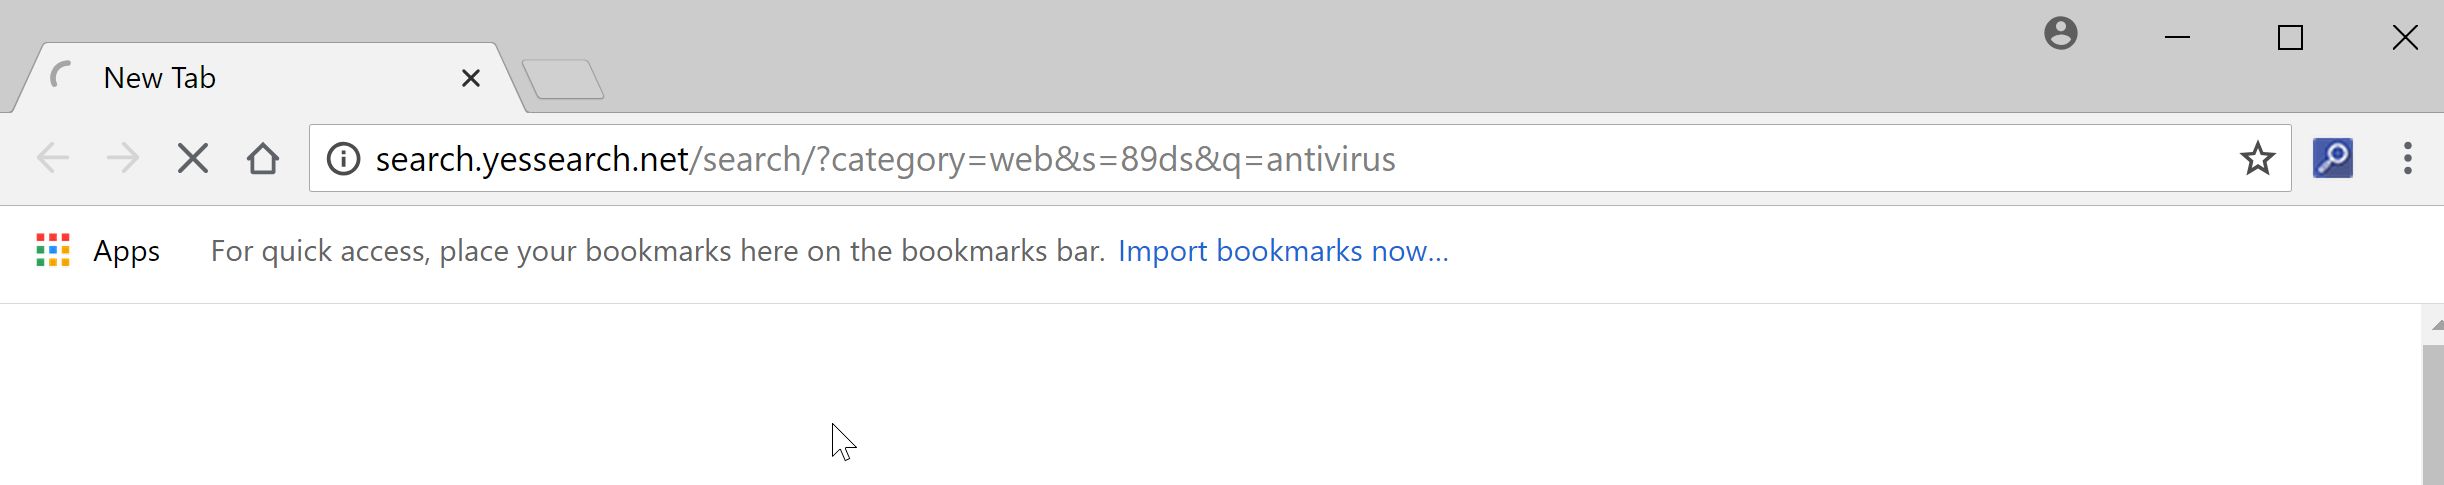Click the scrollbar up arrow

[2434, 325]
